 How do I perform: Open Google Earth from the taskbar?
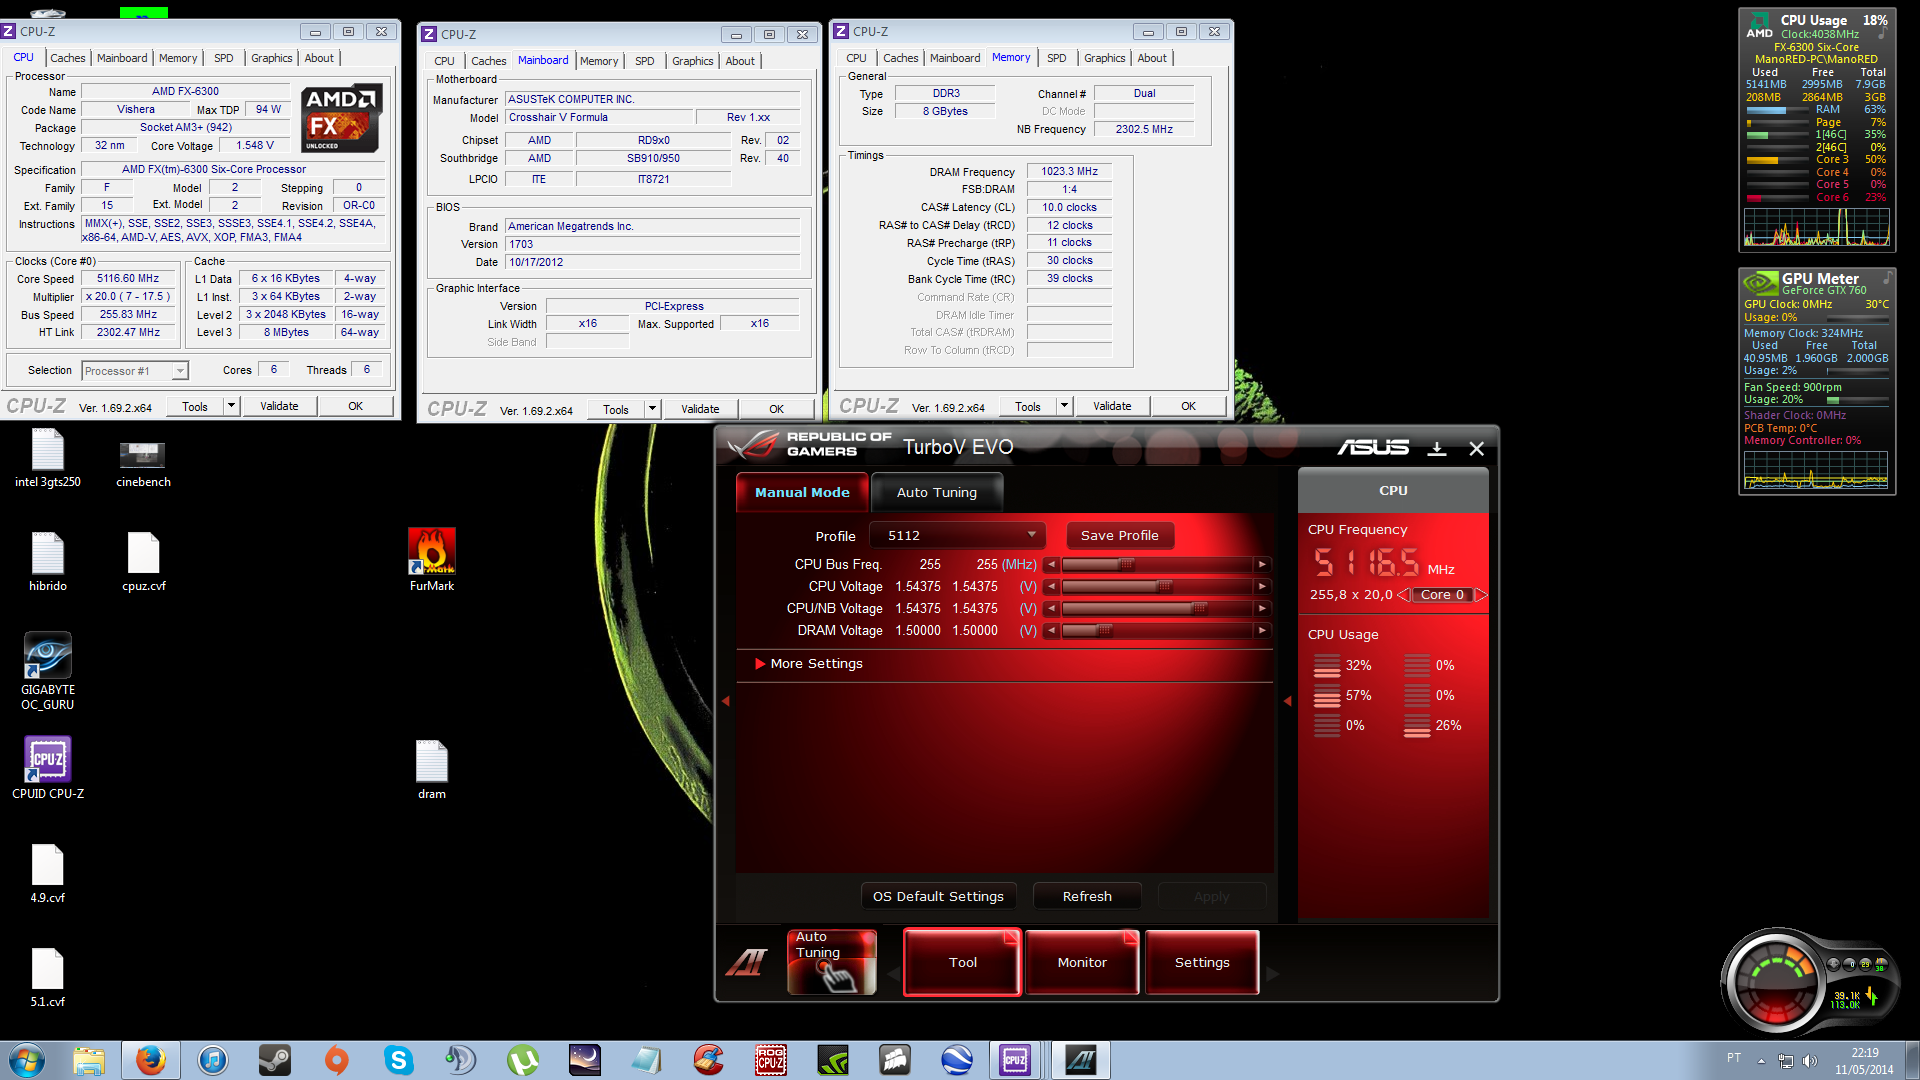(957, 1060)
